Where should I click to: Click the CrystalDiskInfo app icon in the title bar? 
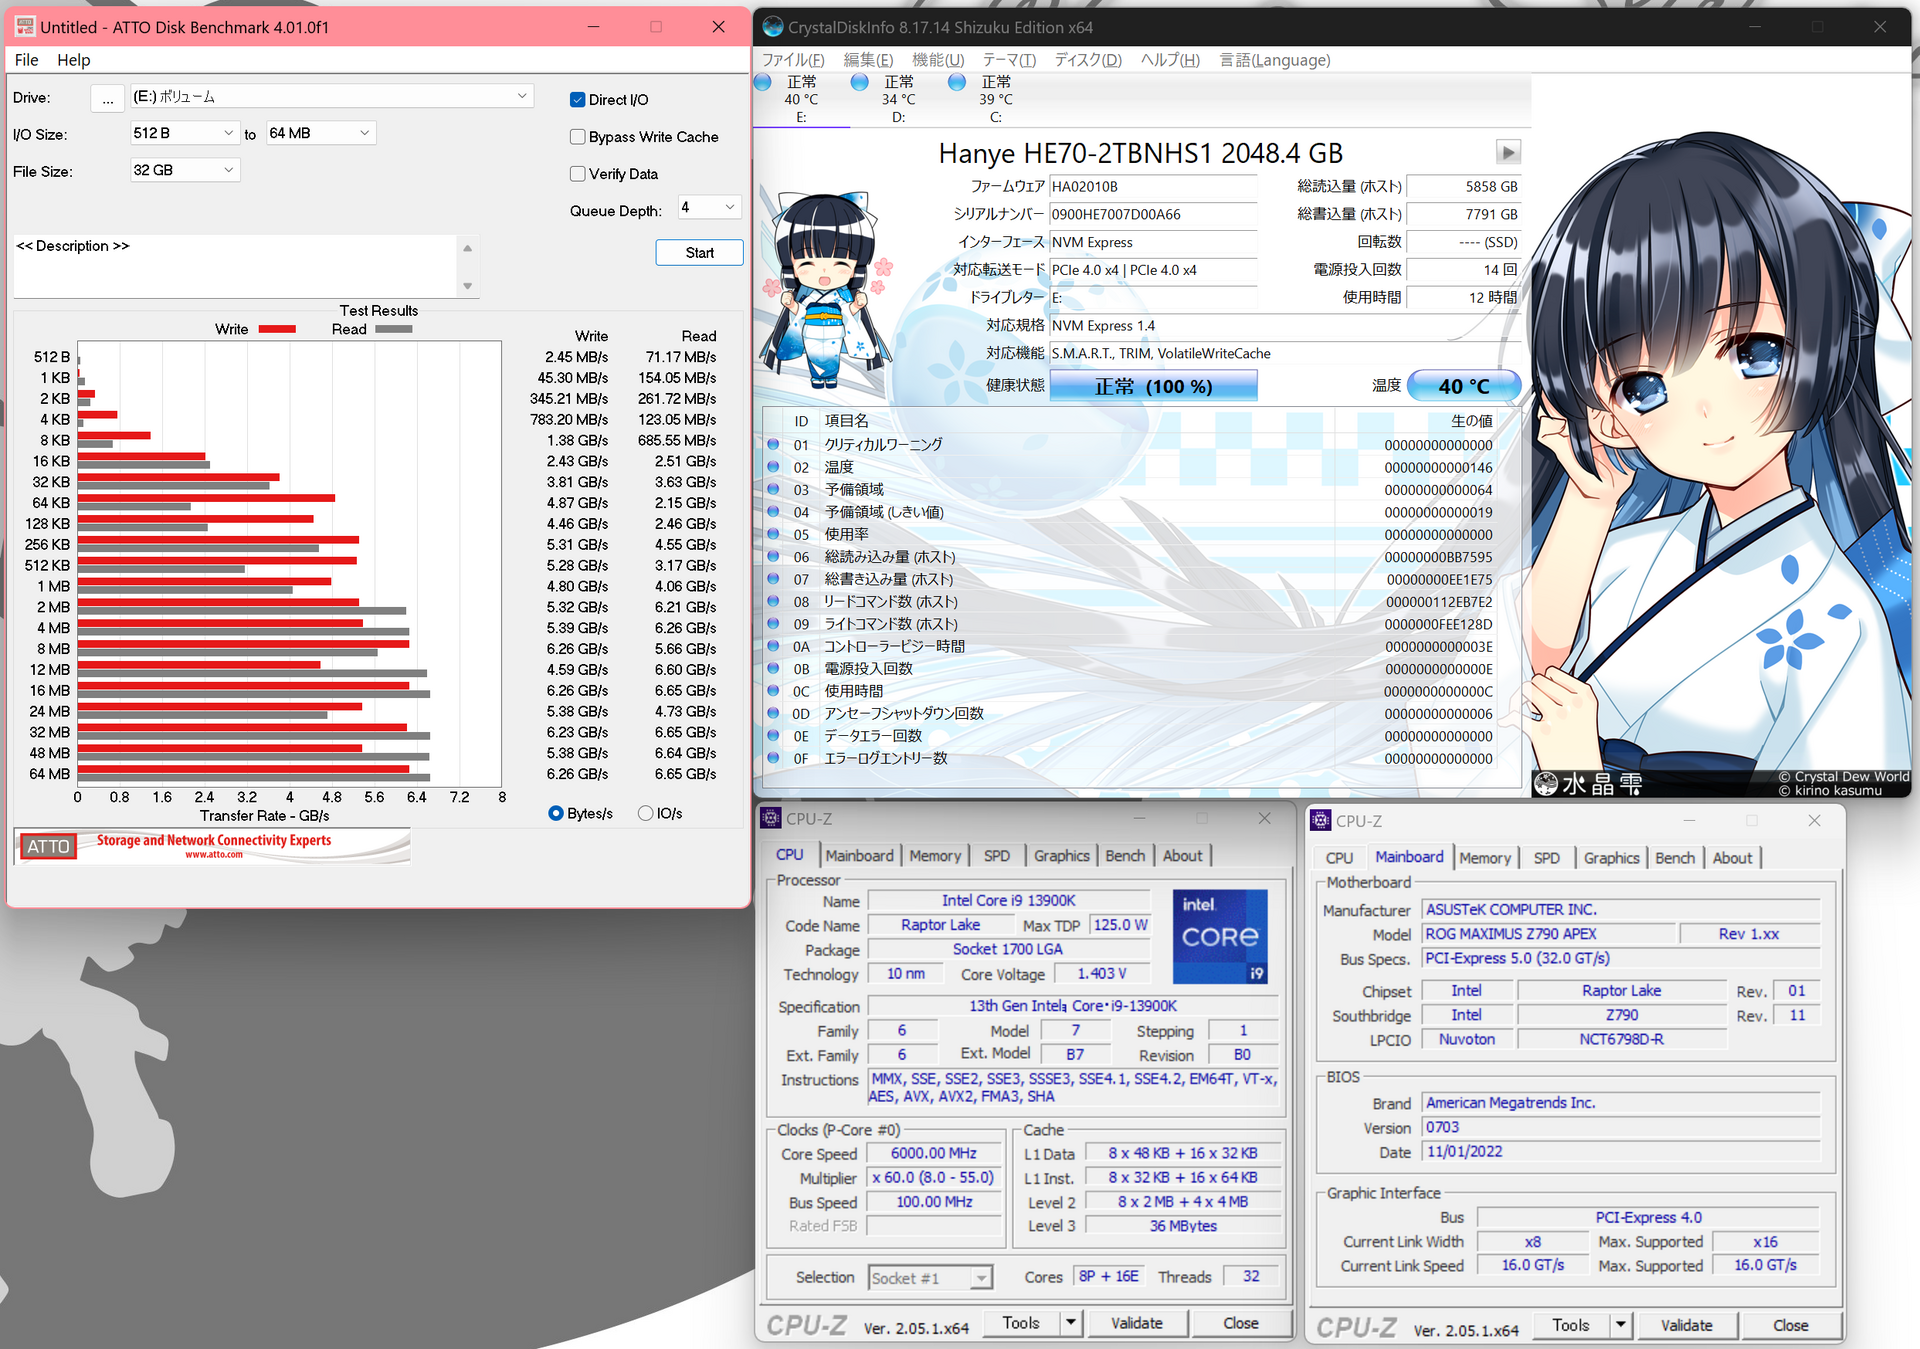coord(772,27)
